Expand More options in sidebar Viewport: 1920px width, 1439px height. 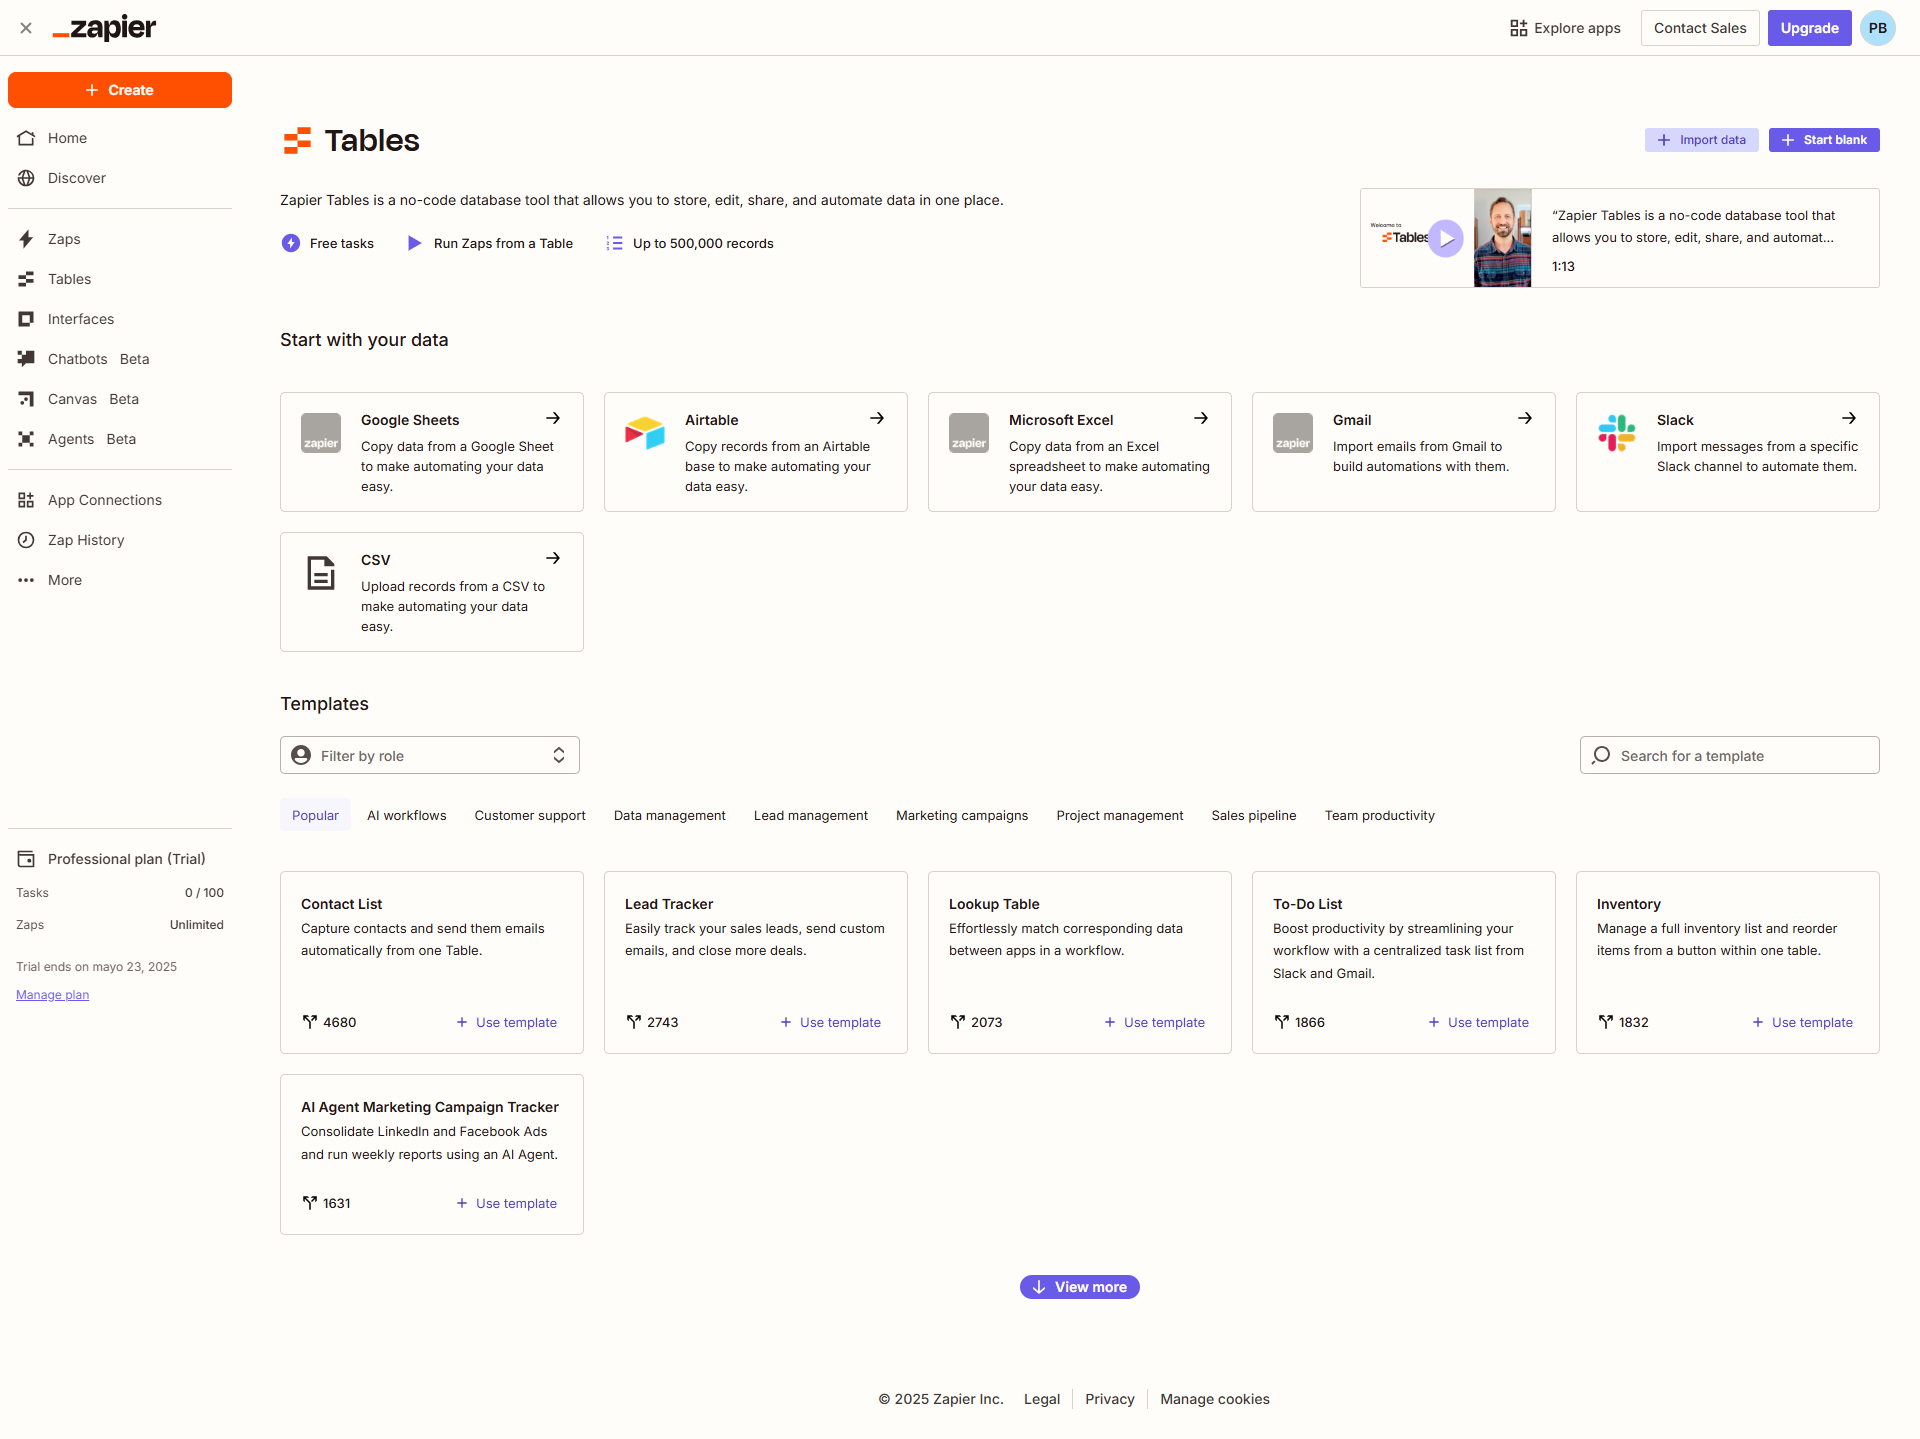pyautogui.click(x=120, y=580)
